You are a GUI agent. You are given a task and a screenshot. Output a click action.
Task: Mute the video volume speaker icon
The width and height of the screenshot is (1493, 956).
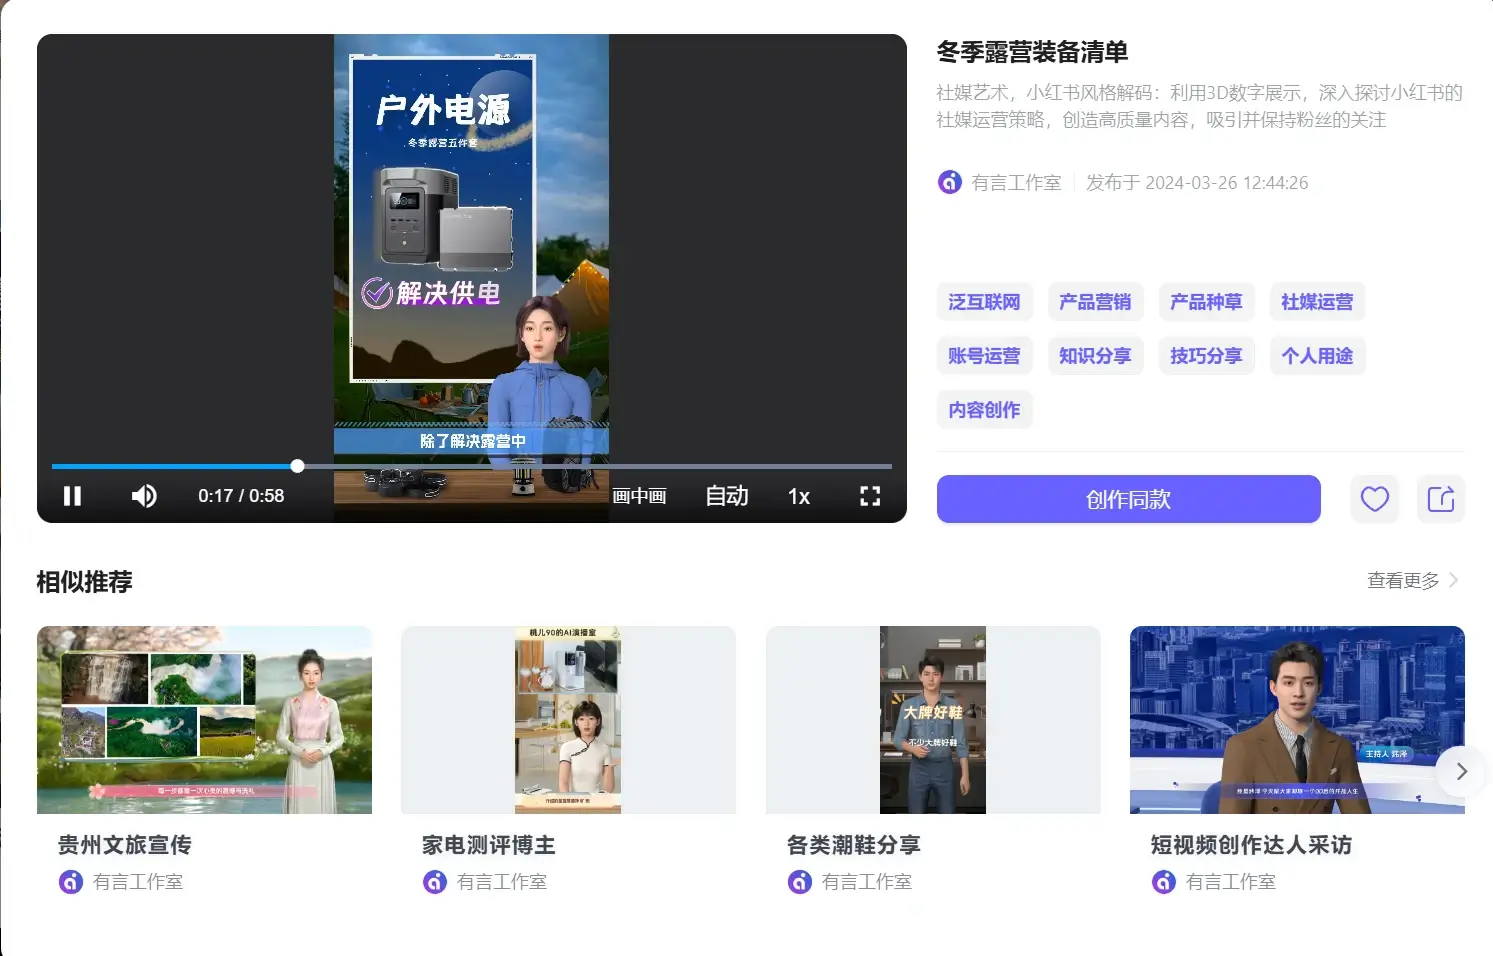pyautogui.click(x=144, y=496)
